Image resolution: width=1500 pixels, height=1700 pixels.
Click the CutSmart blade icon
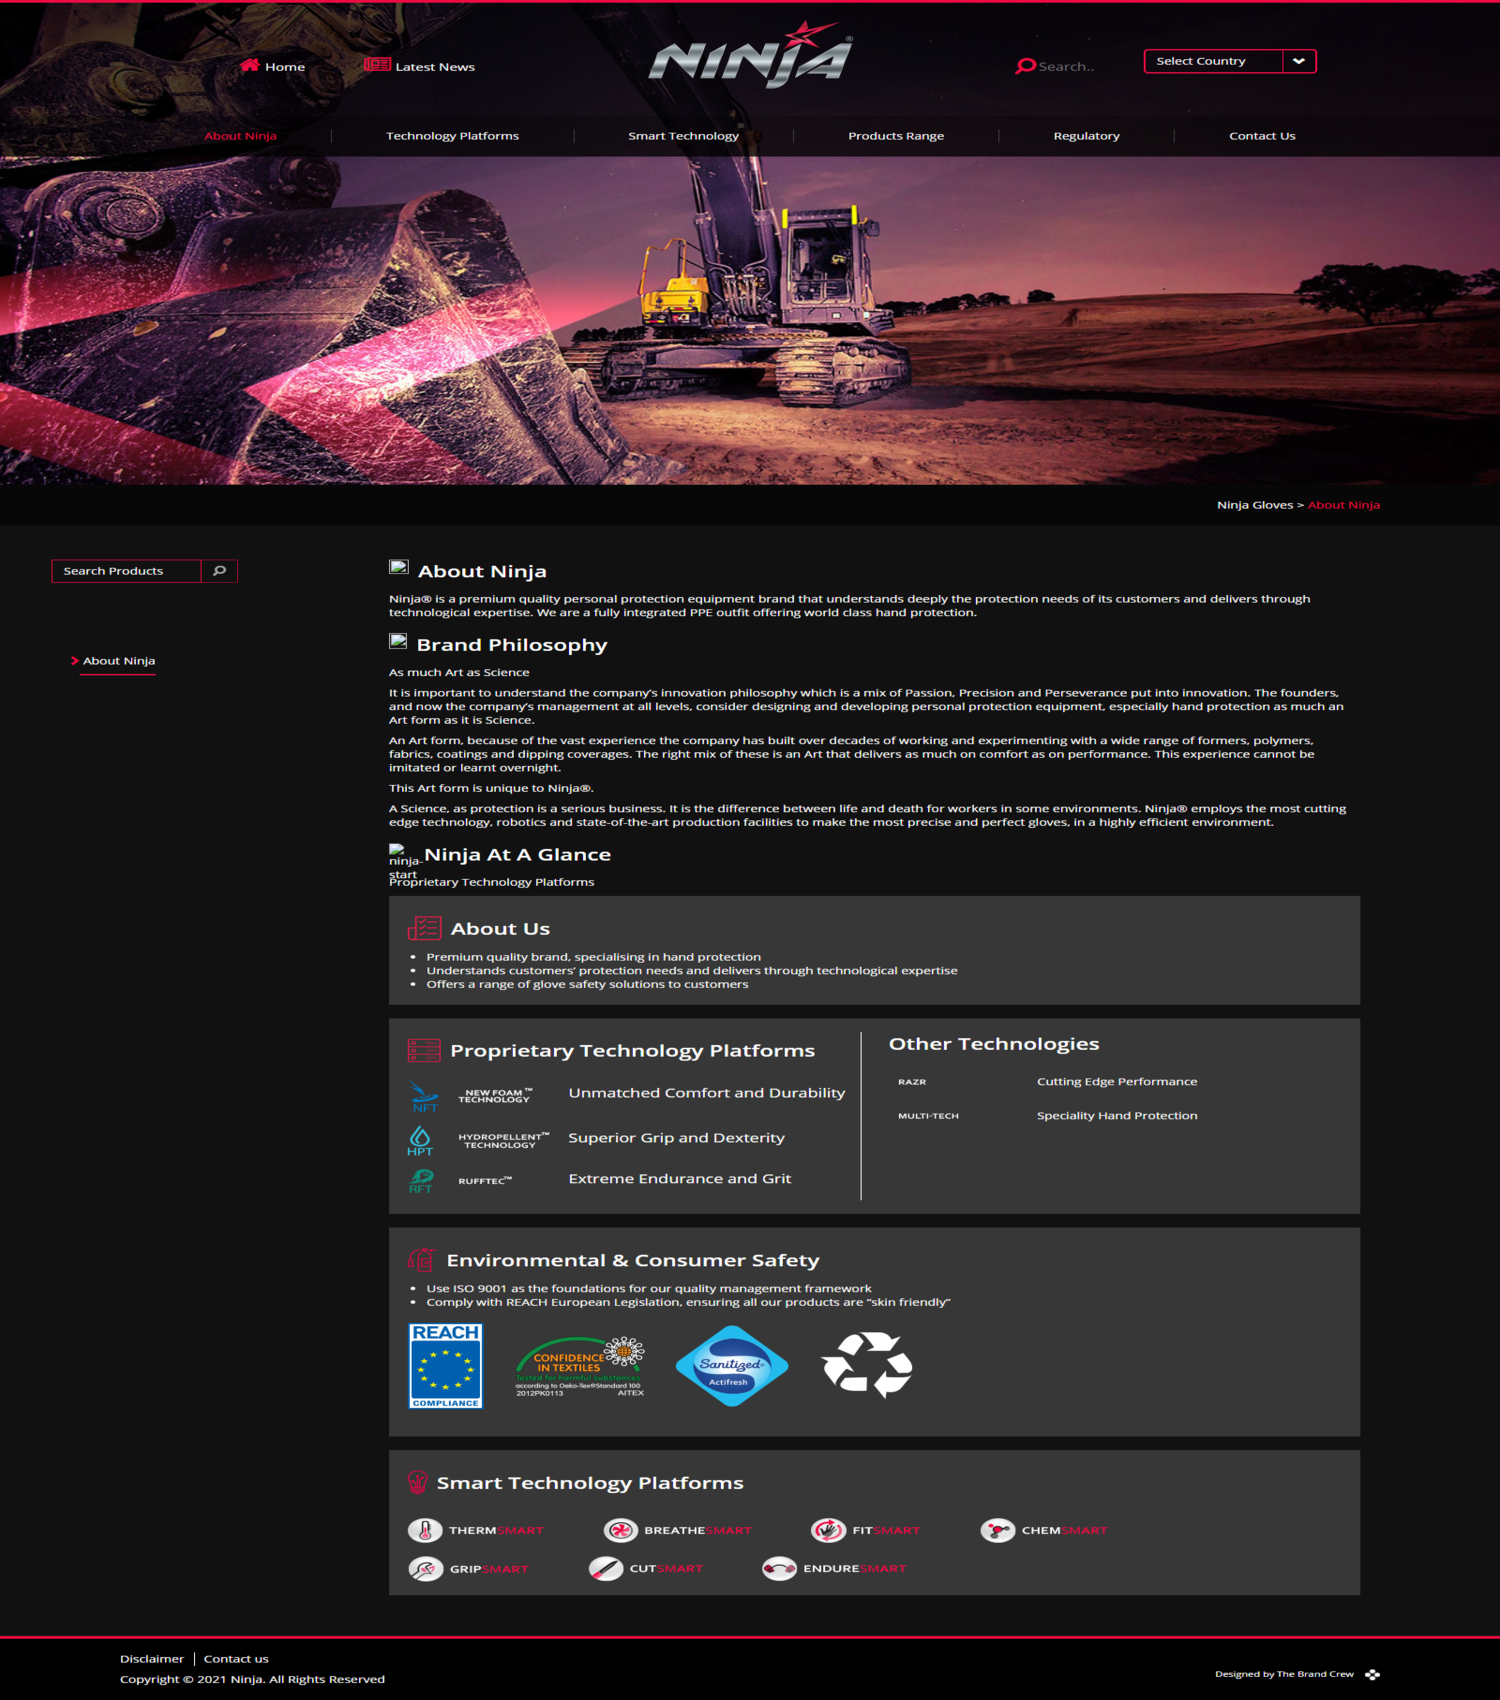coord(606,1568)
